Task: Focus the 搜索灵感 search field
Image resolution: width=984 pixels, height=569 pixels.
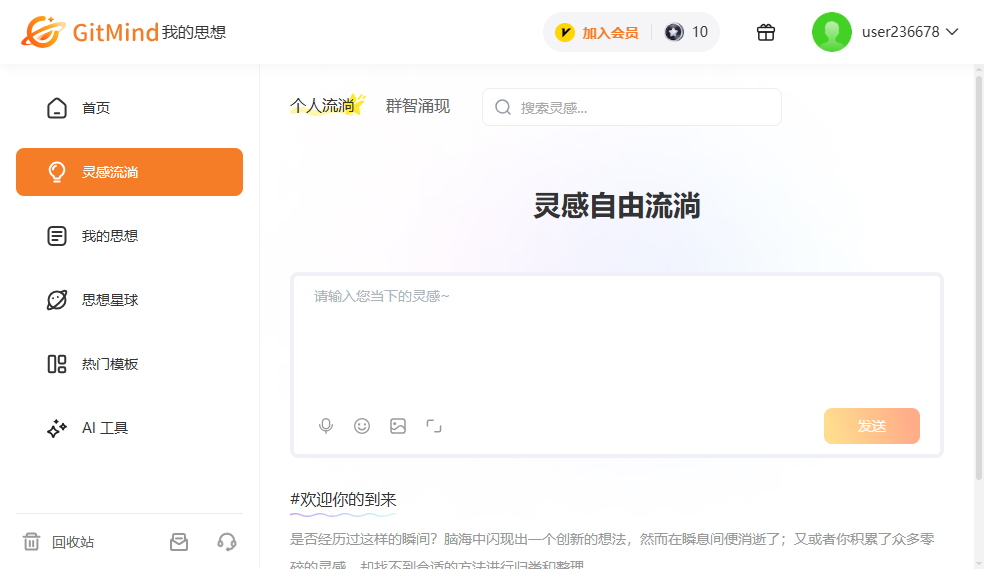Action: (x=632, y=107)
